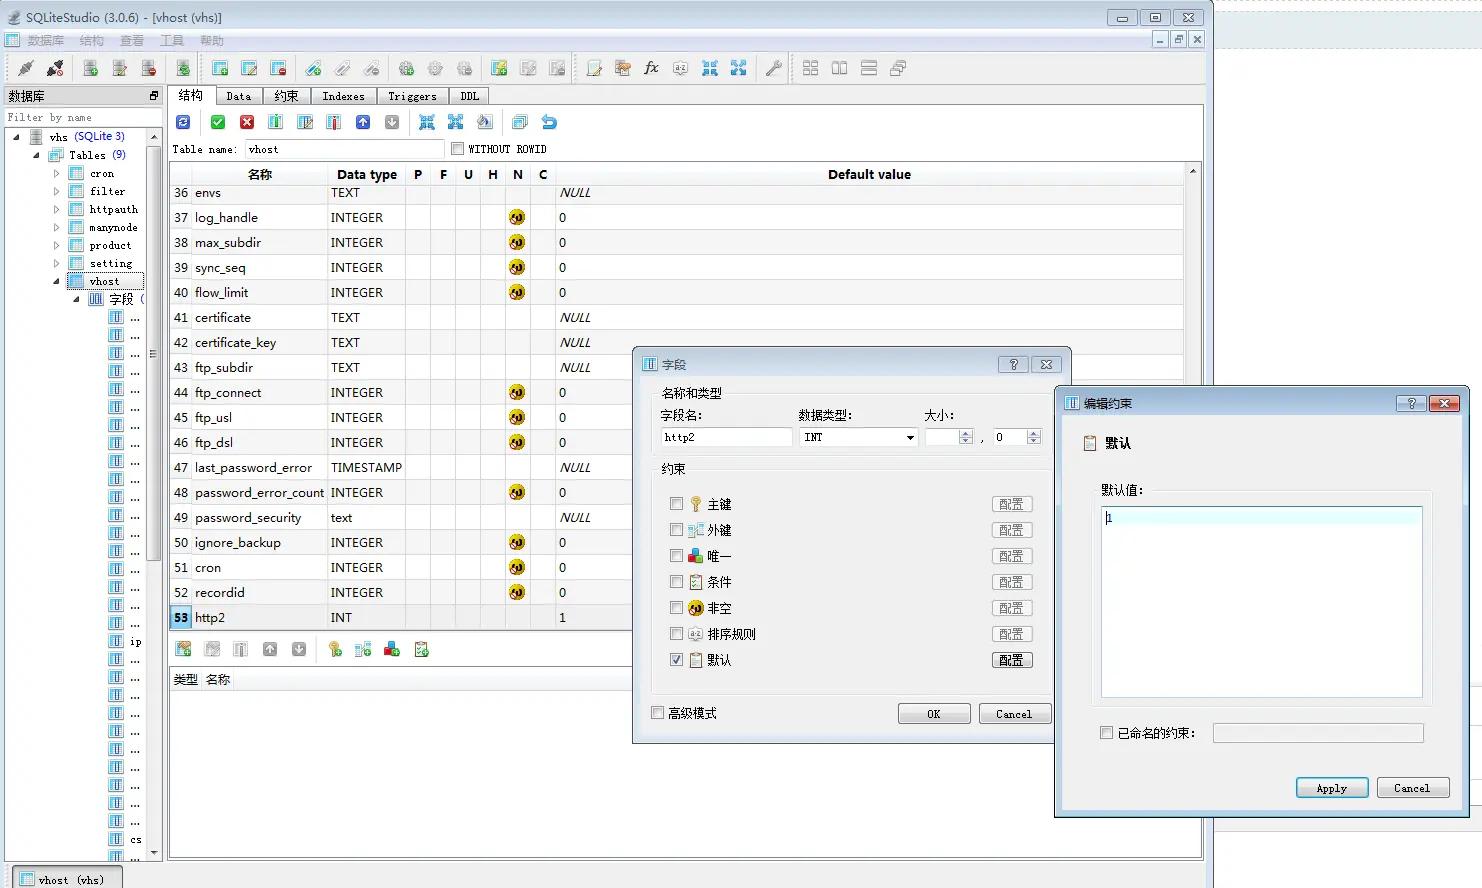
Task: Click the edit column icon in structure toolbar
Action: point(305,122)
